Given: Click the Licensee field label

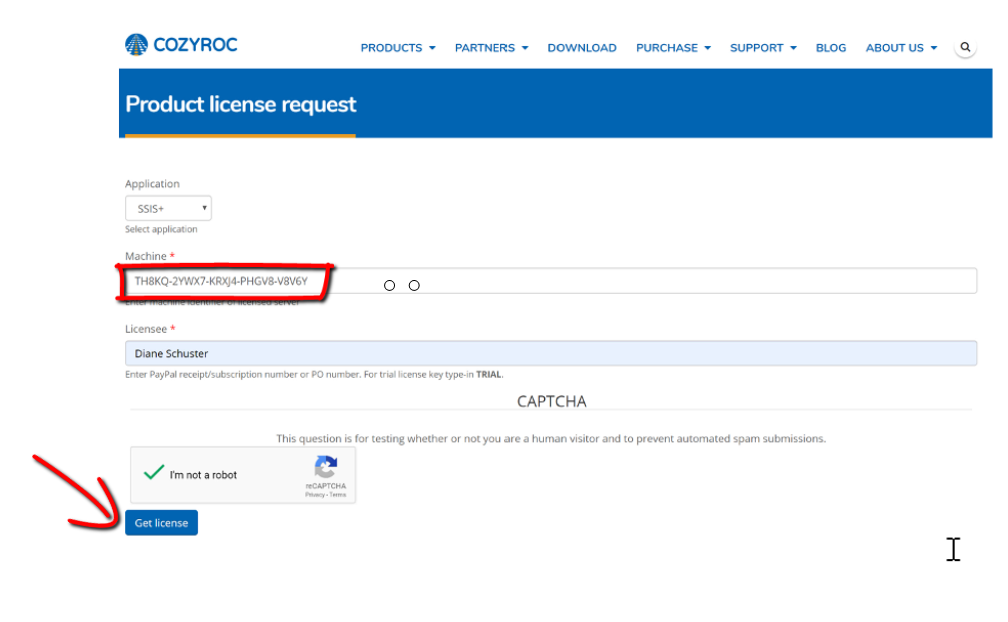Looking at the screenshot, I should point(146,329).
